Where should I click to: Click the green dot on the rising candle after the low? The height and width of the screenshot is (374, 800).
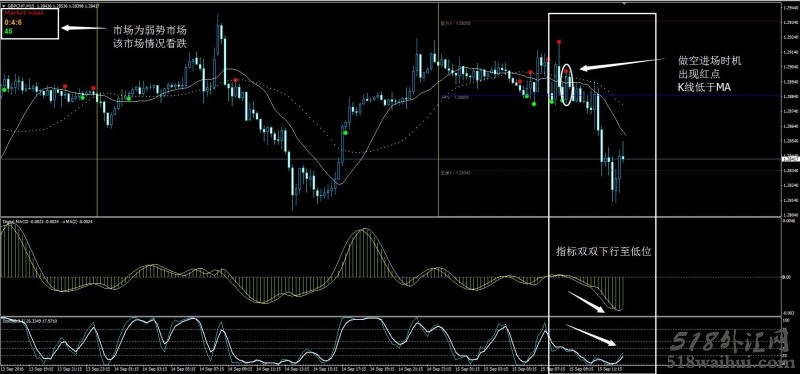click(x=345, y=133)
